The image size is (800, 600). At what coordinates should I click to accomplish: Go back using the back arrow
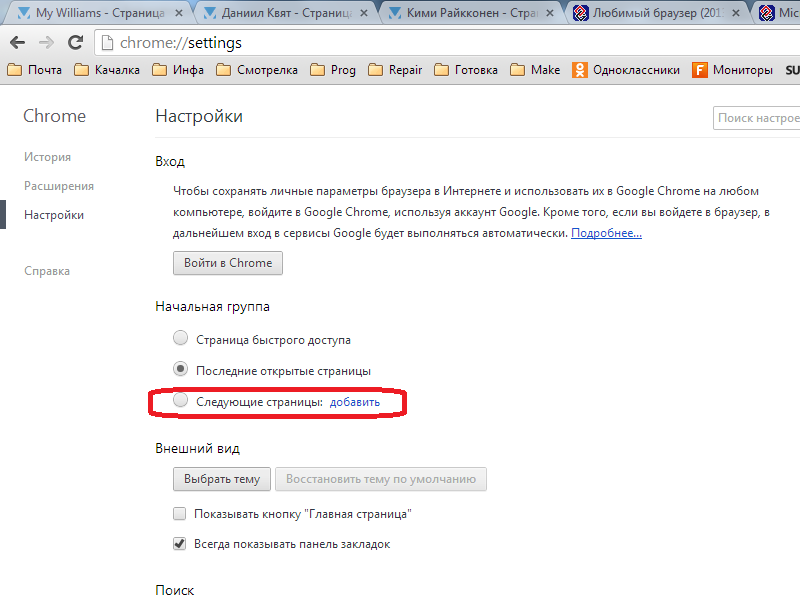click(x=17, y=43)
